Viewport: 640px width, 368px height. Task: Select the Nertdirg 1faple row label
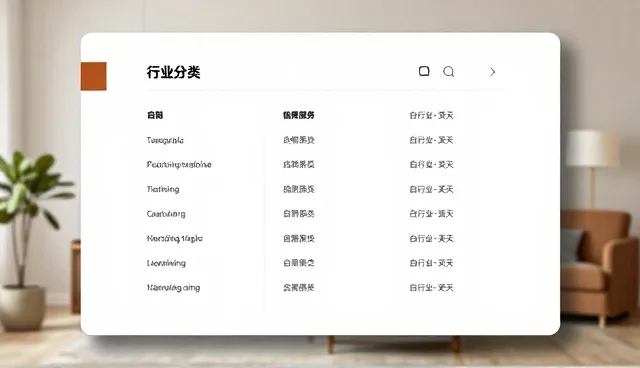coord(174,238)
